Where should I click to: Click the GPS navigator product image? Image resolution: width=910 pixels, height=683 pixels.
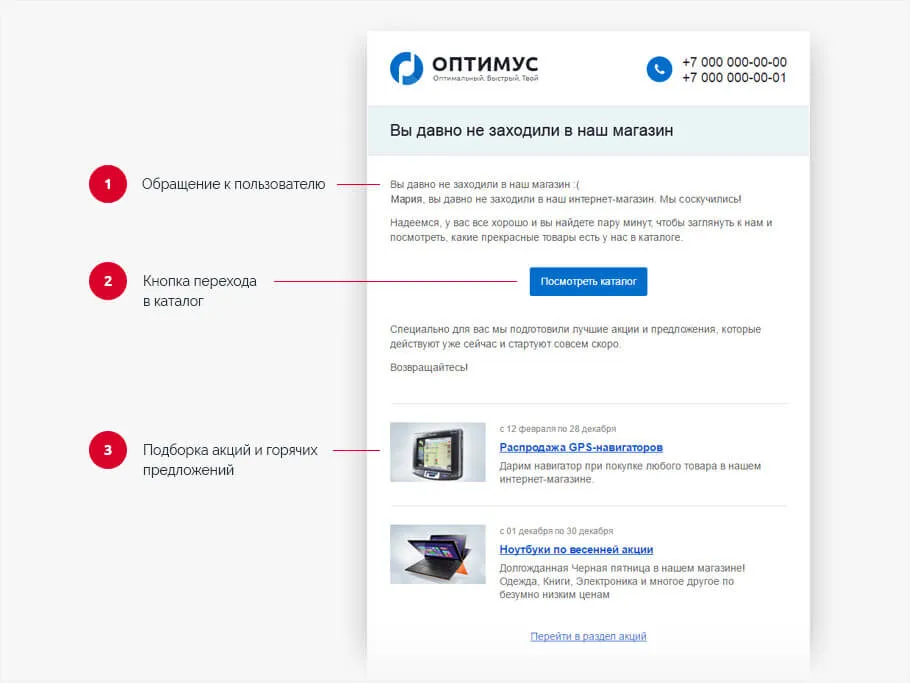click(x=437, y=452)
